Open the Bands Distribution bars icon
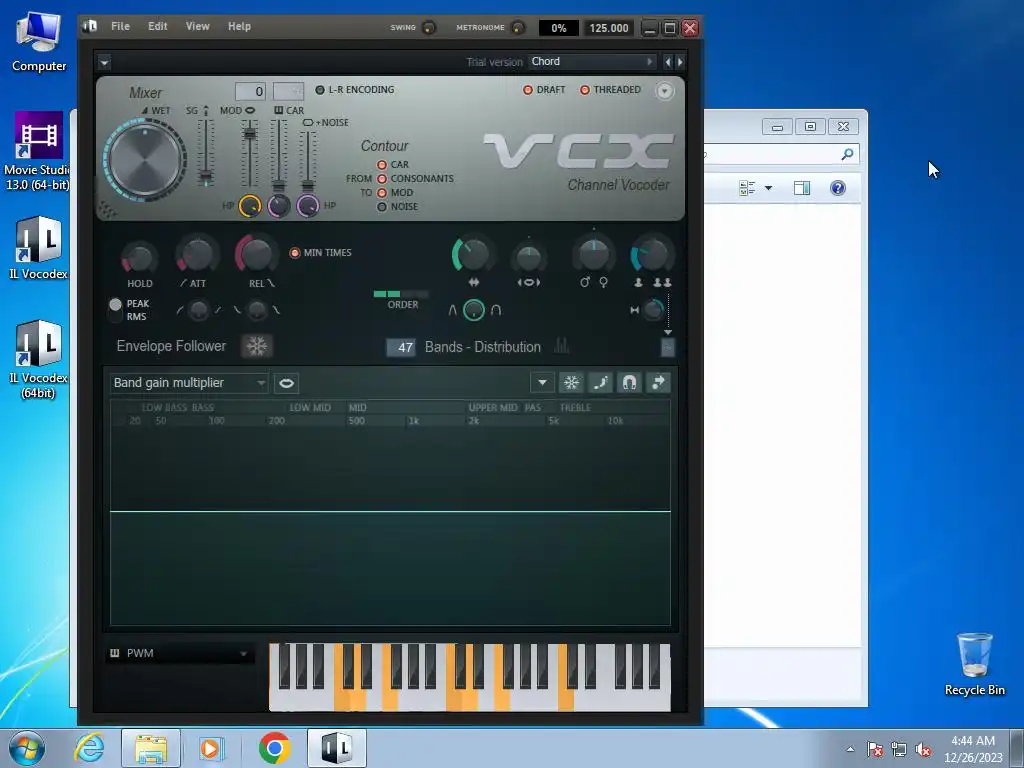Image resolution: width=1024 pixels, height=768 pixels. click(561, 346)
